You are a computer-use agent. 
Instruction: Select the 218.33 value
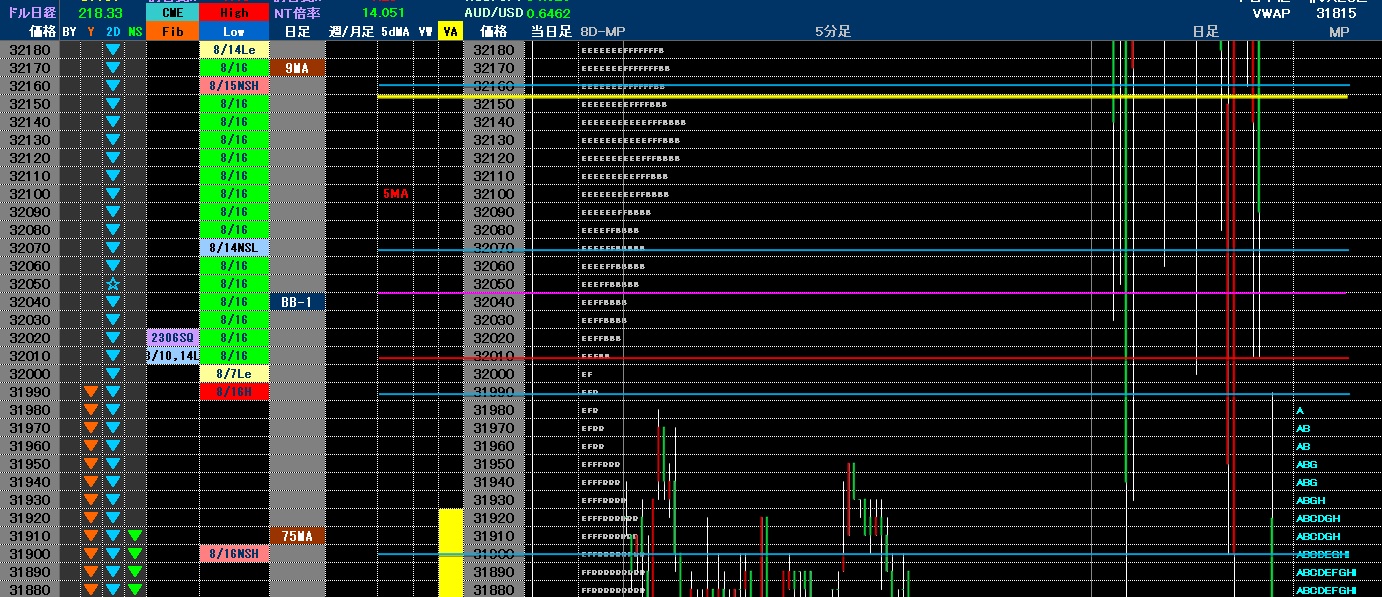click(100, 13)
